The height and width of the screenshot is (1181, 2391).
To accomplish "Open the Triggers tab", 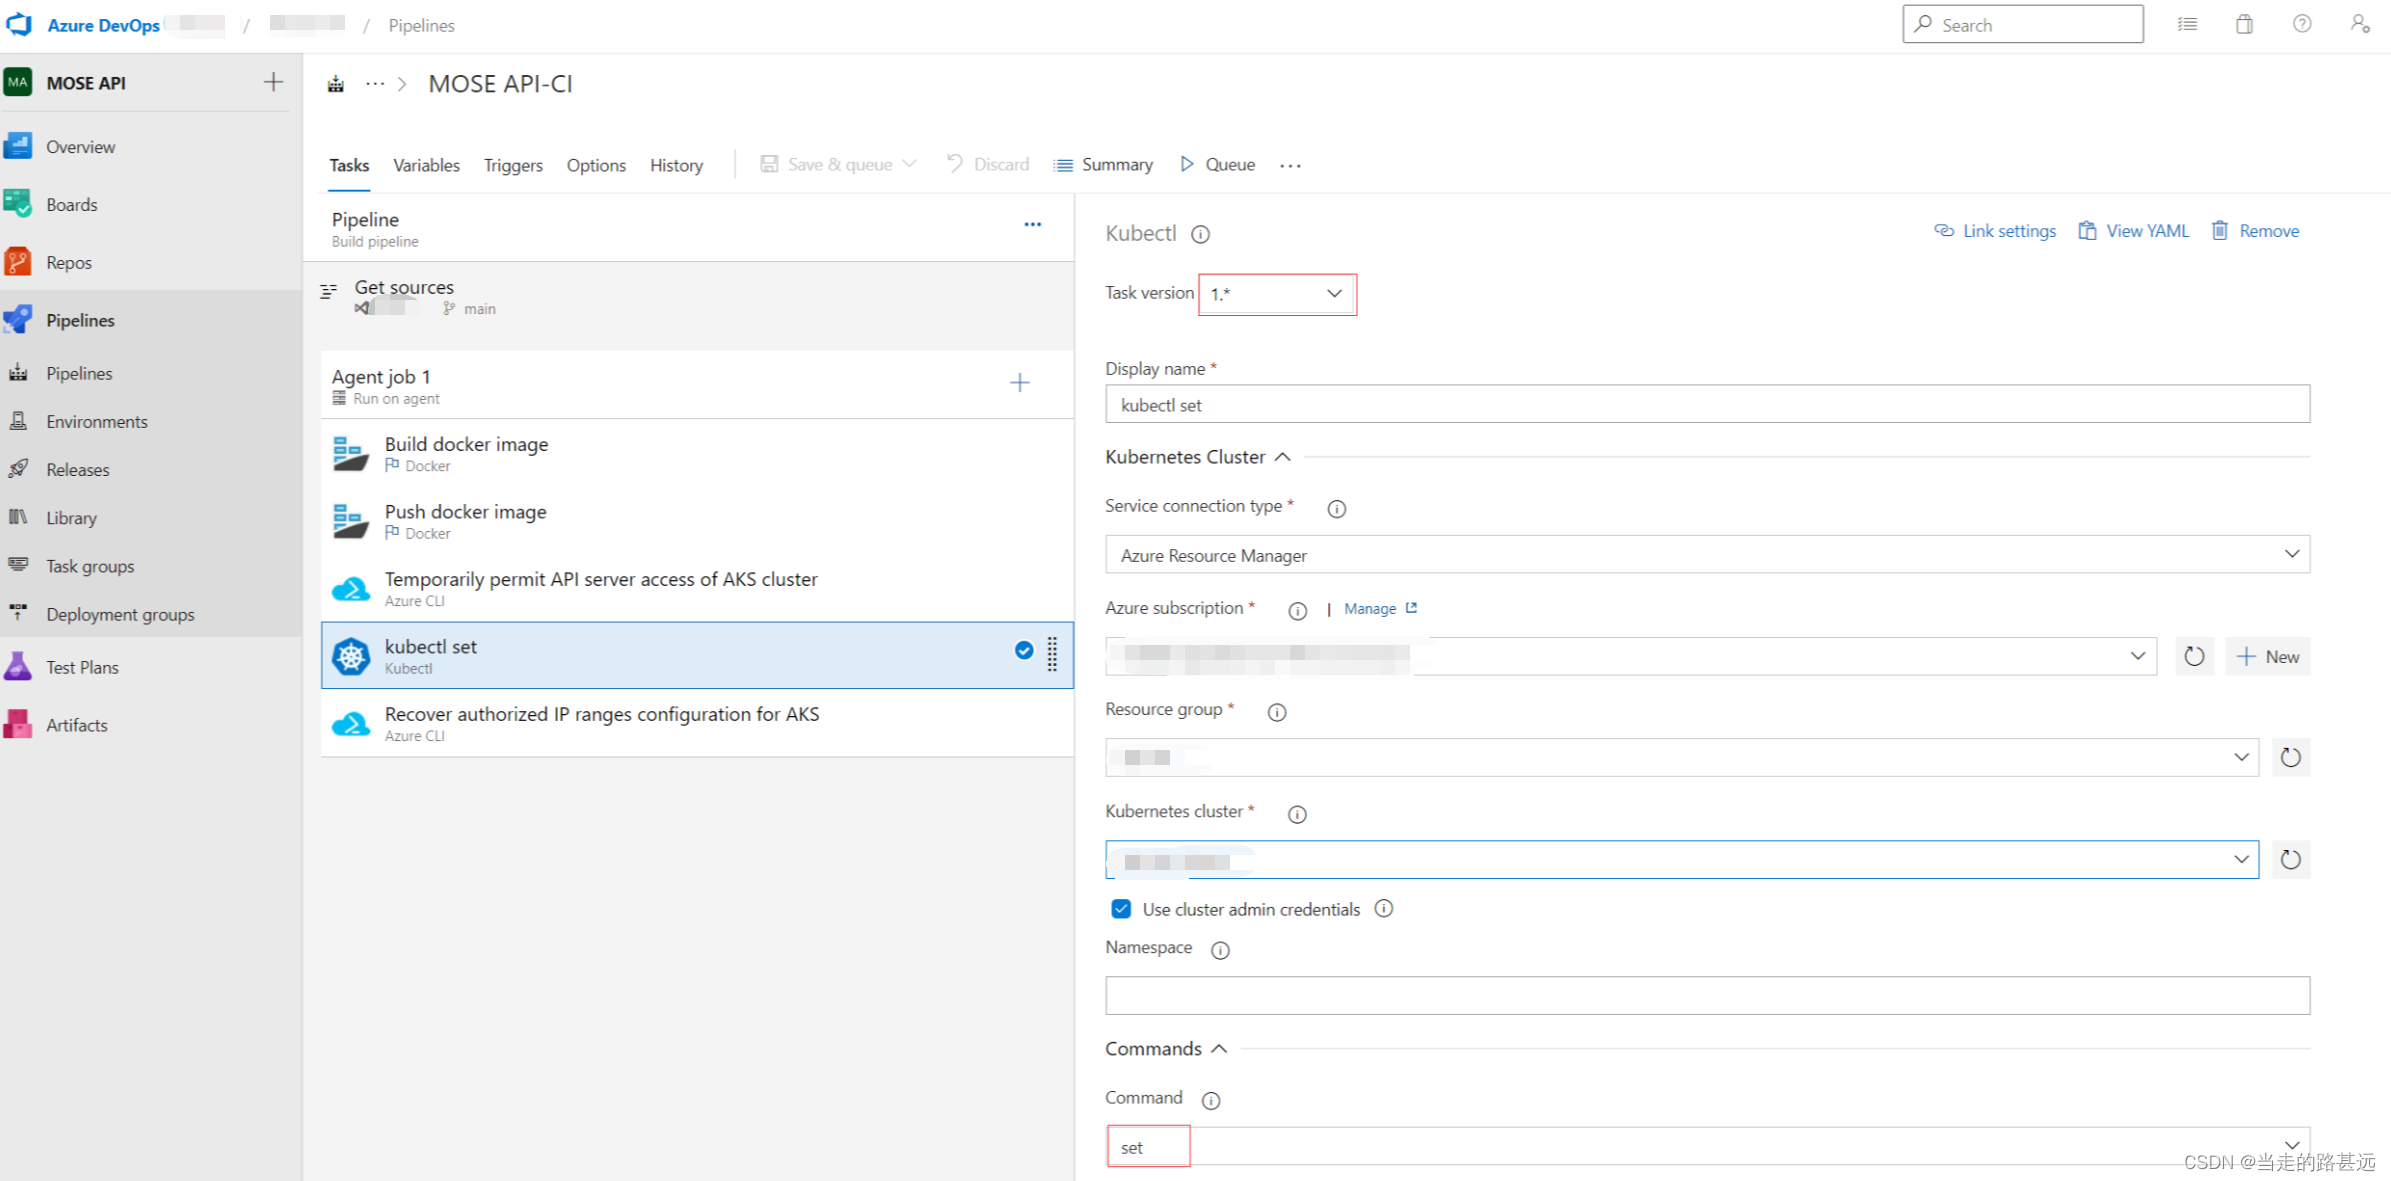I will tap(513, 165).
